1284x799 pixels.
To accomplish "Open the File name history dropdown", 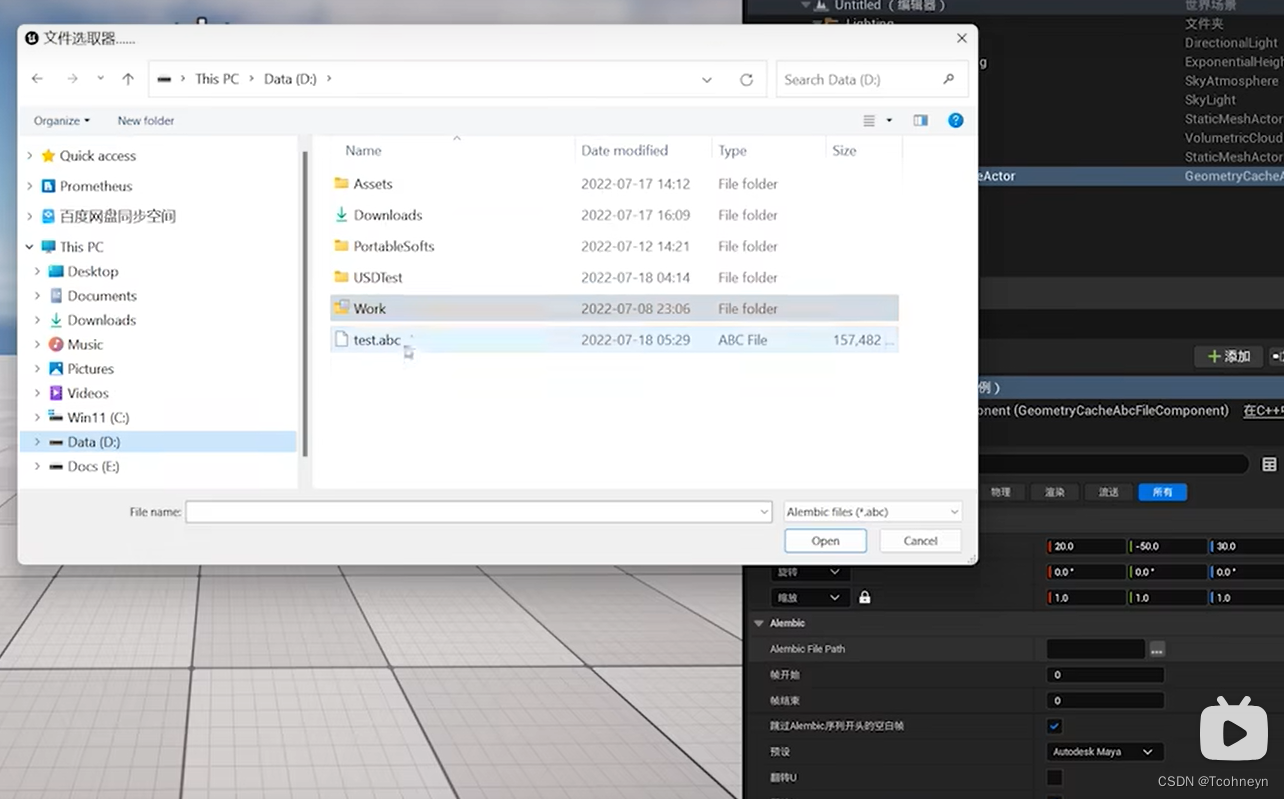I will click(x=764, y=512).
